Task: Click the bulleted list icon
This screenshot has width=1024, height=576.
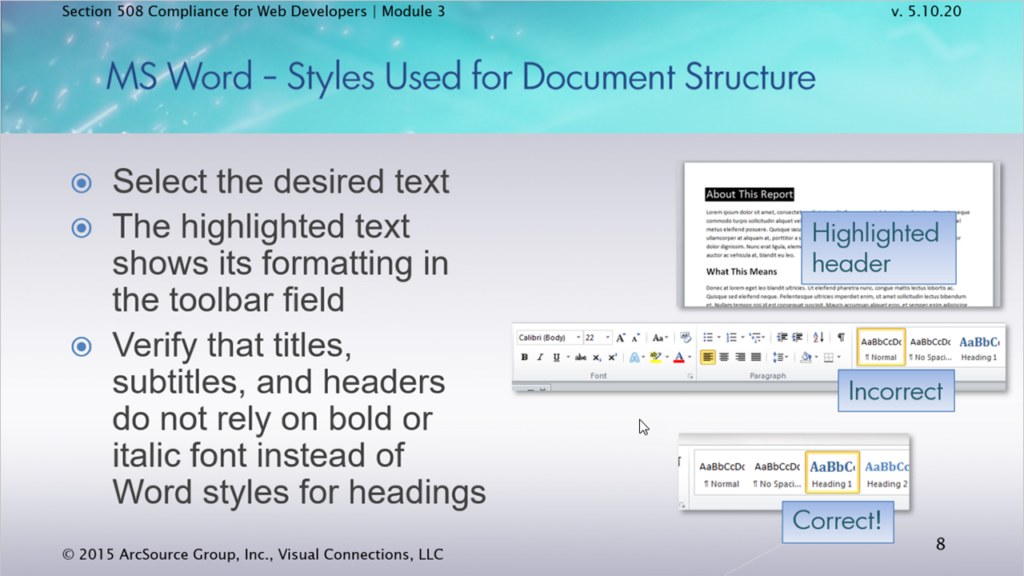Action: (x=707, y=338)
